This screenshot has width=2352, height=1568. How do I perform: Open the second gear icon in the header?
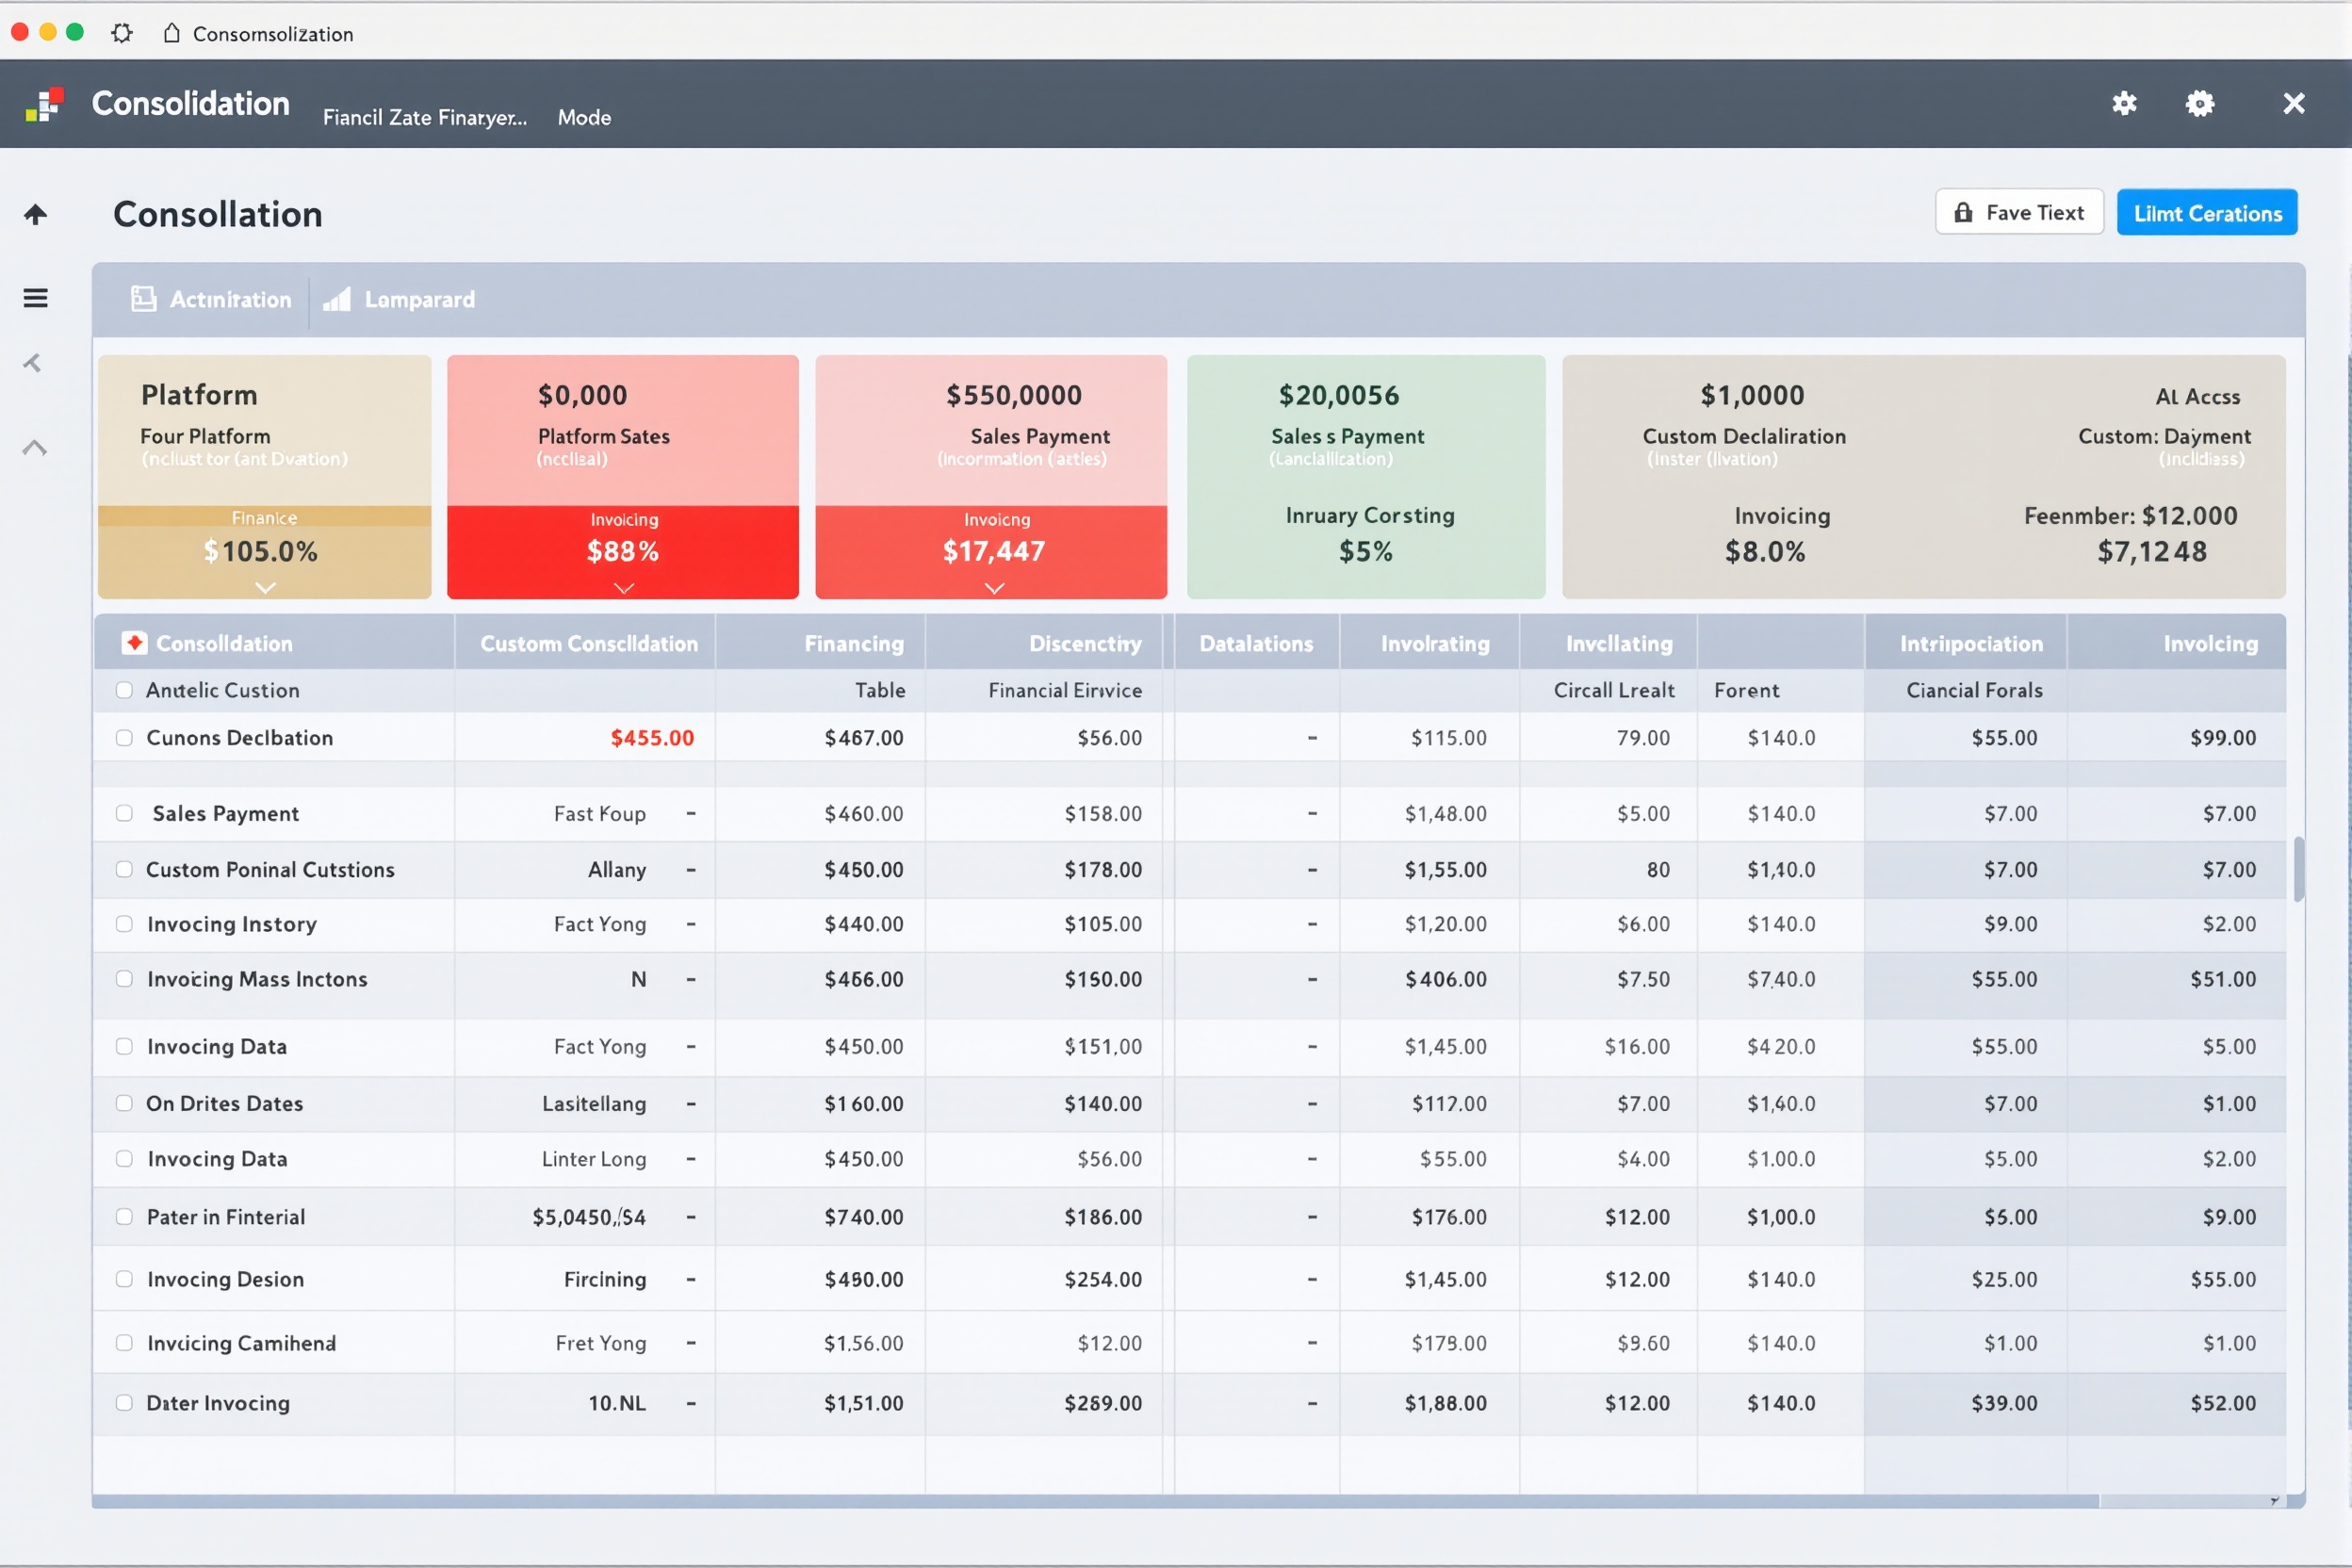click(2200, 103)
